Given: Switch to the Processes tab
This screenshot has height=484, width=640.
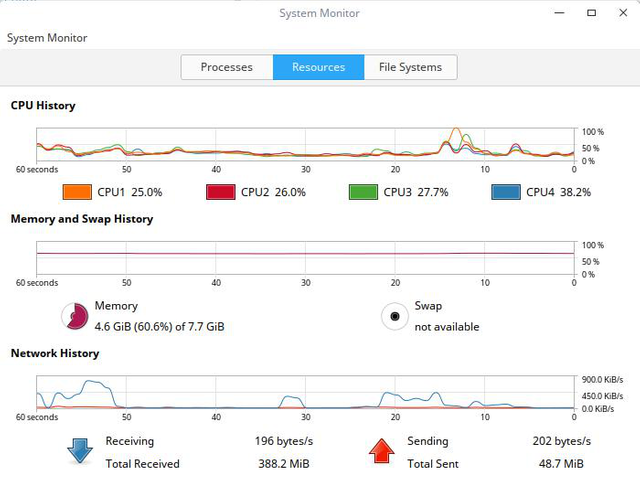Looking at the screenshot, I should (227, 67).
